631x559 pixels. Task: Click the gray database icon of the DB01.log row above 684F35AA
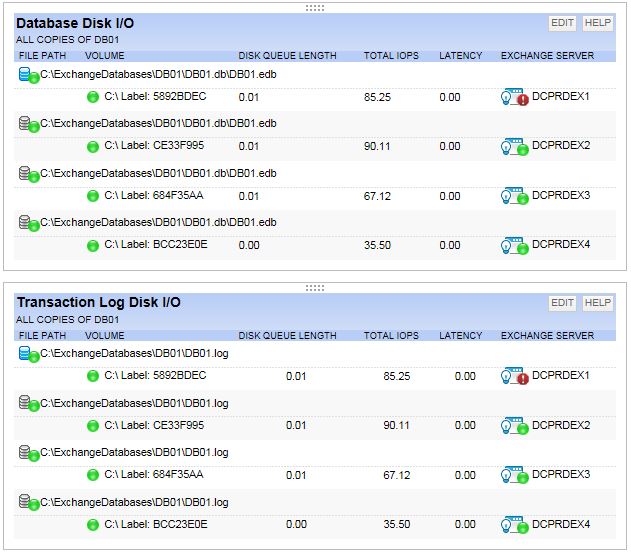click(29, 453)
